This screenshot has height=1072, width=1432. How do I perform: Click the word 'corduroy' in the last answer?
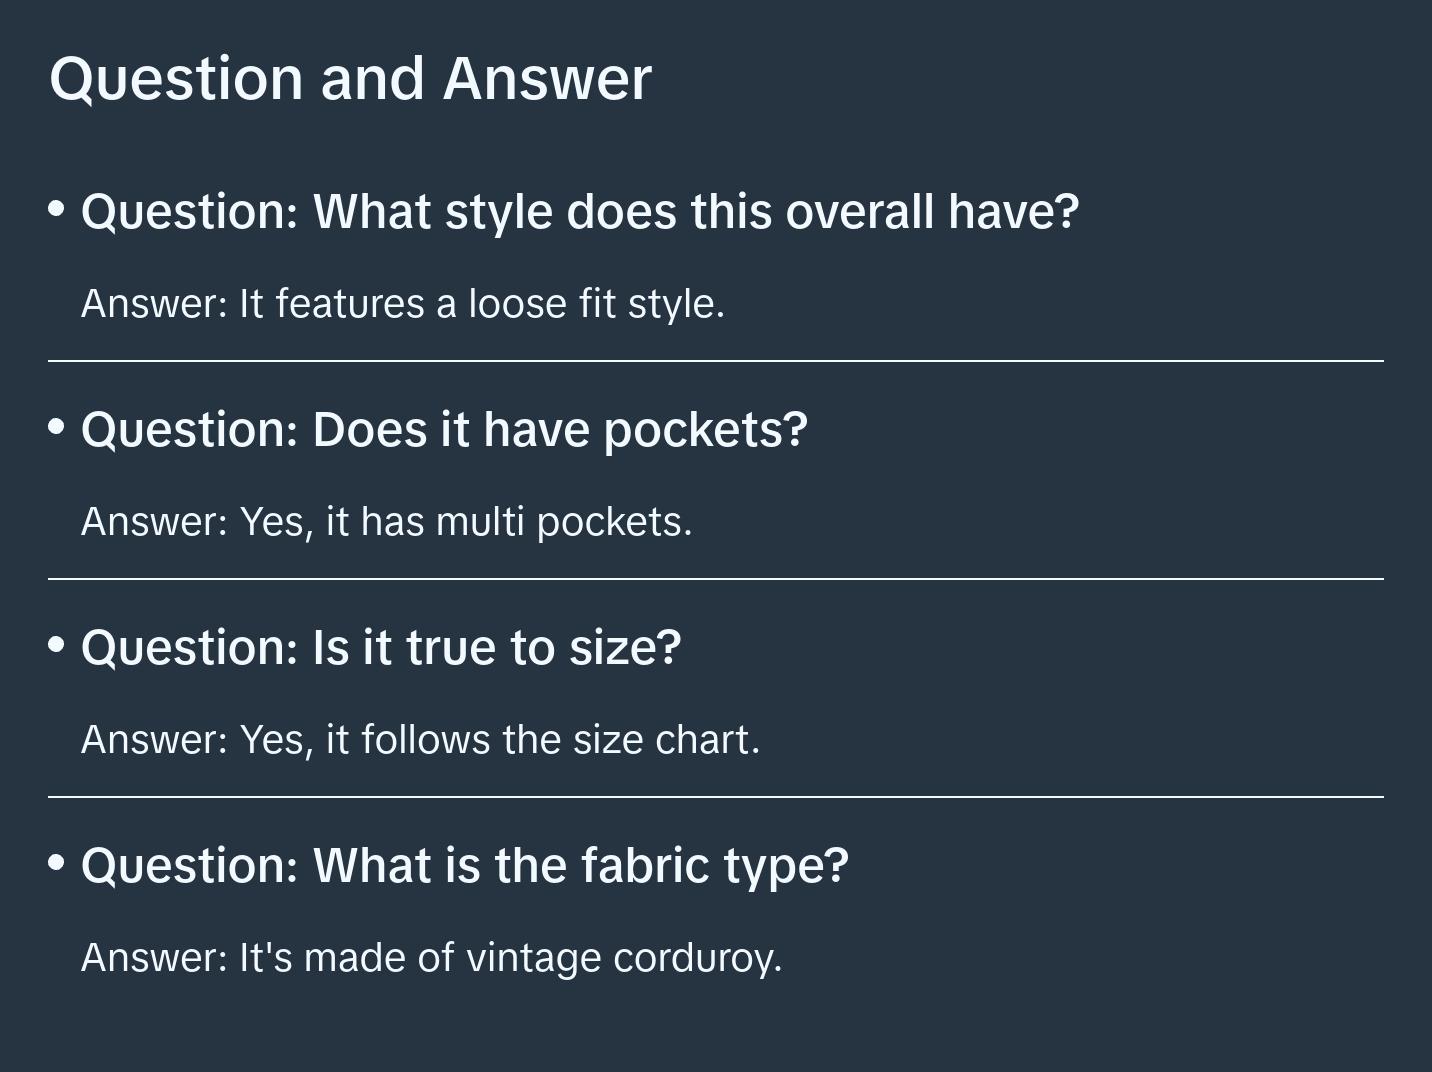tap(697, 958)
